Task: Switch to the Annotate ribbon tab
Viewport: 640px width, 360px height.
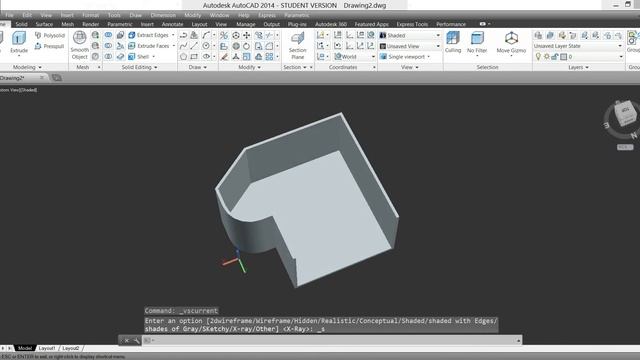Action: coord(173,24)
